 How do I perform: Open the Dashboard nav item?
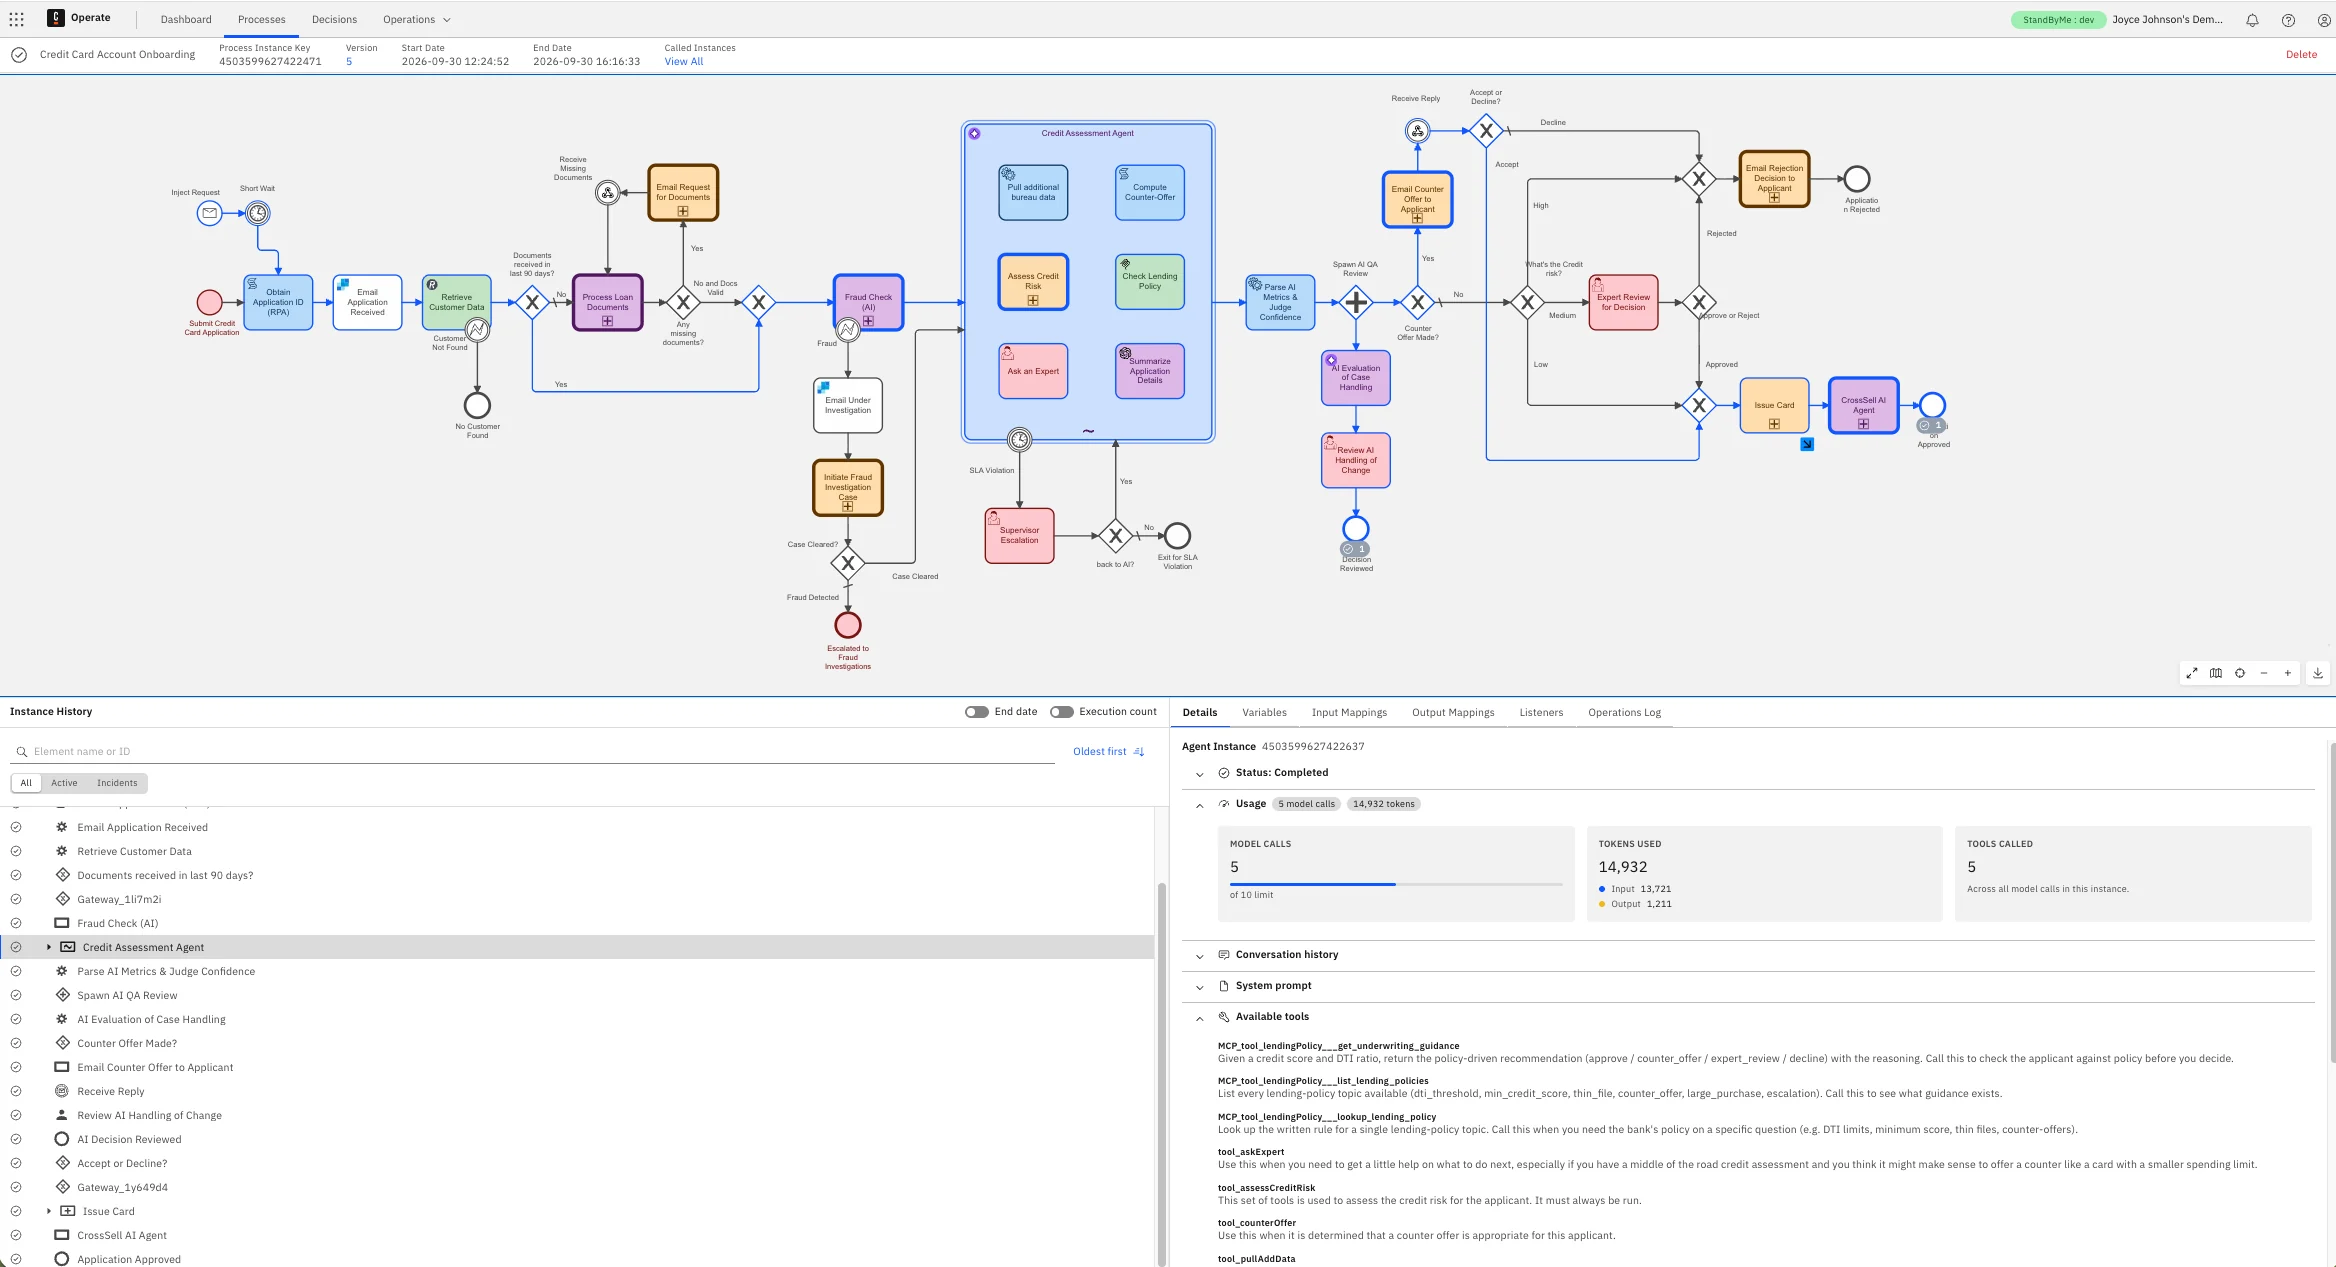click(186, 19)
